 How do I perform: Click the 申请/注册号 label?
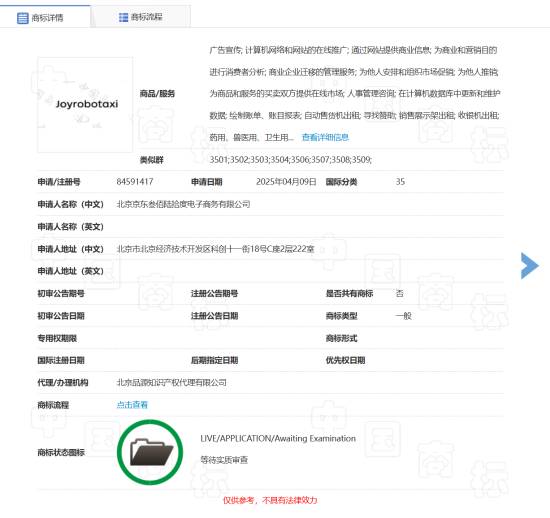[59, 182]
